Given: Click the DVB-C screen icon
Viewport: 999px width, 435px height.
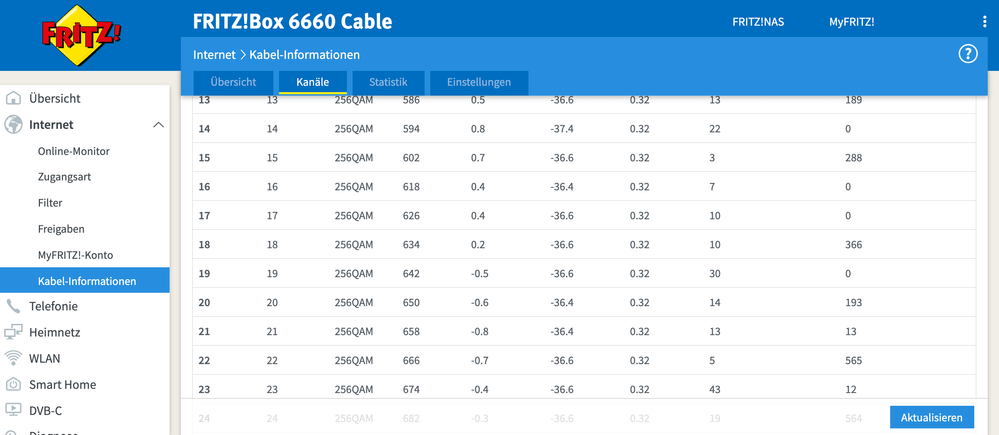Looking at the screenshot, I should point(13,411).
